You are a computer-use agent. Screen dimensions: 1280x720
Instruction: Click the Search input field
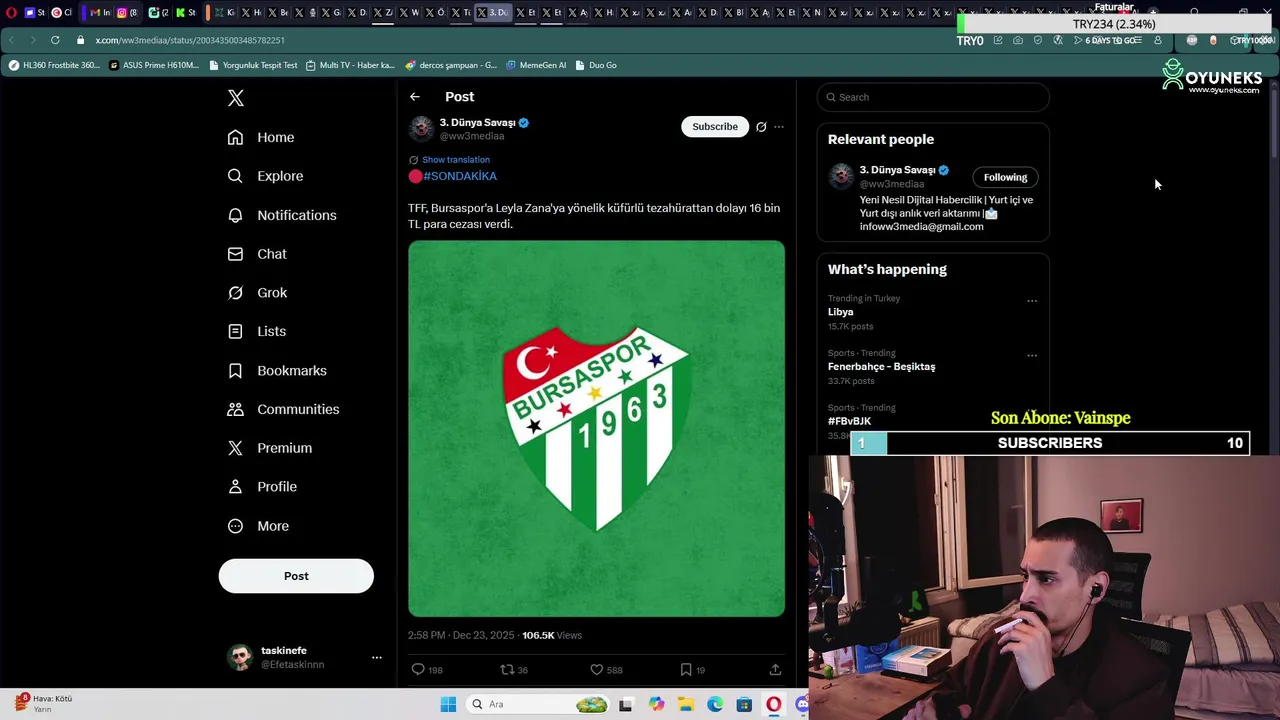933,97
